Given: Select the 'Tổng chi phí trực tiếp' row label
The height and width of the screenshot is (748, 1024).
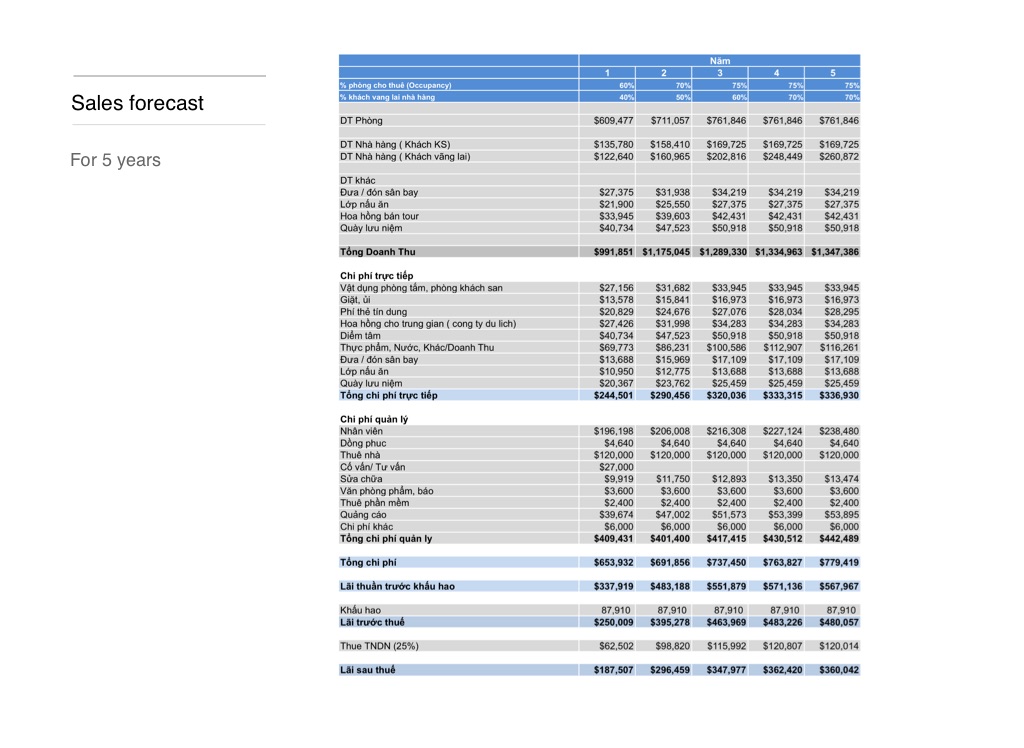Looking at the screenshot, I should 388,395.
